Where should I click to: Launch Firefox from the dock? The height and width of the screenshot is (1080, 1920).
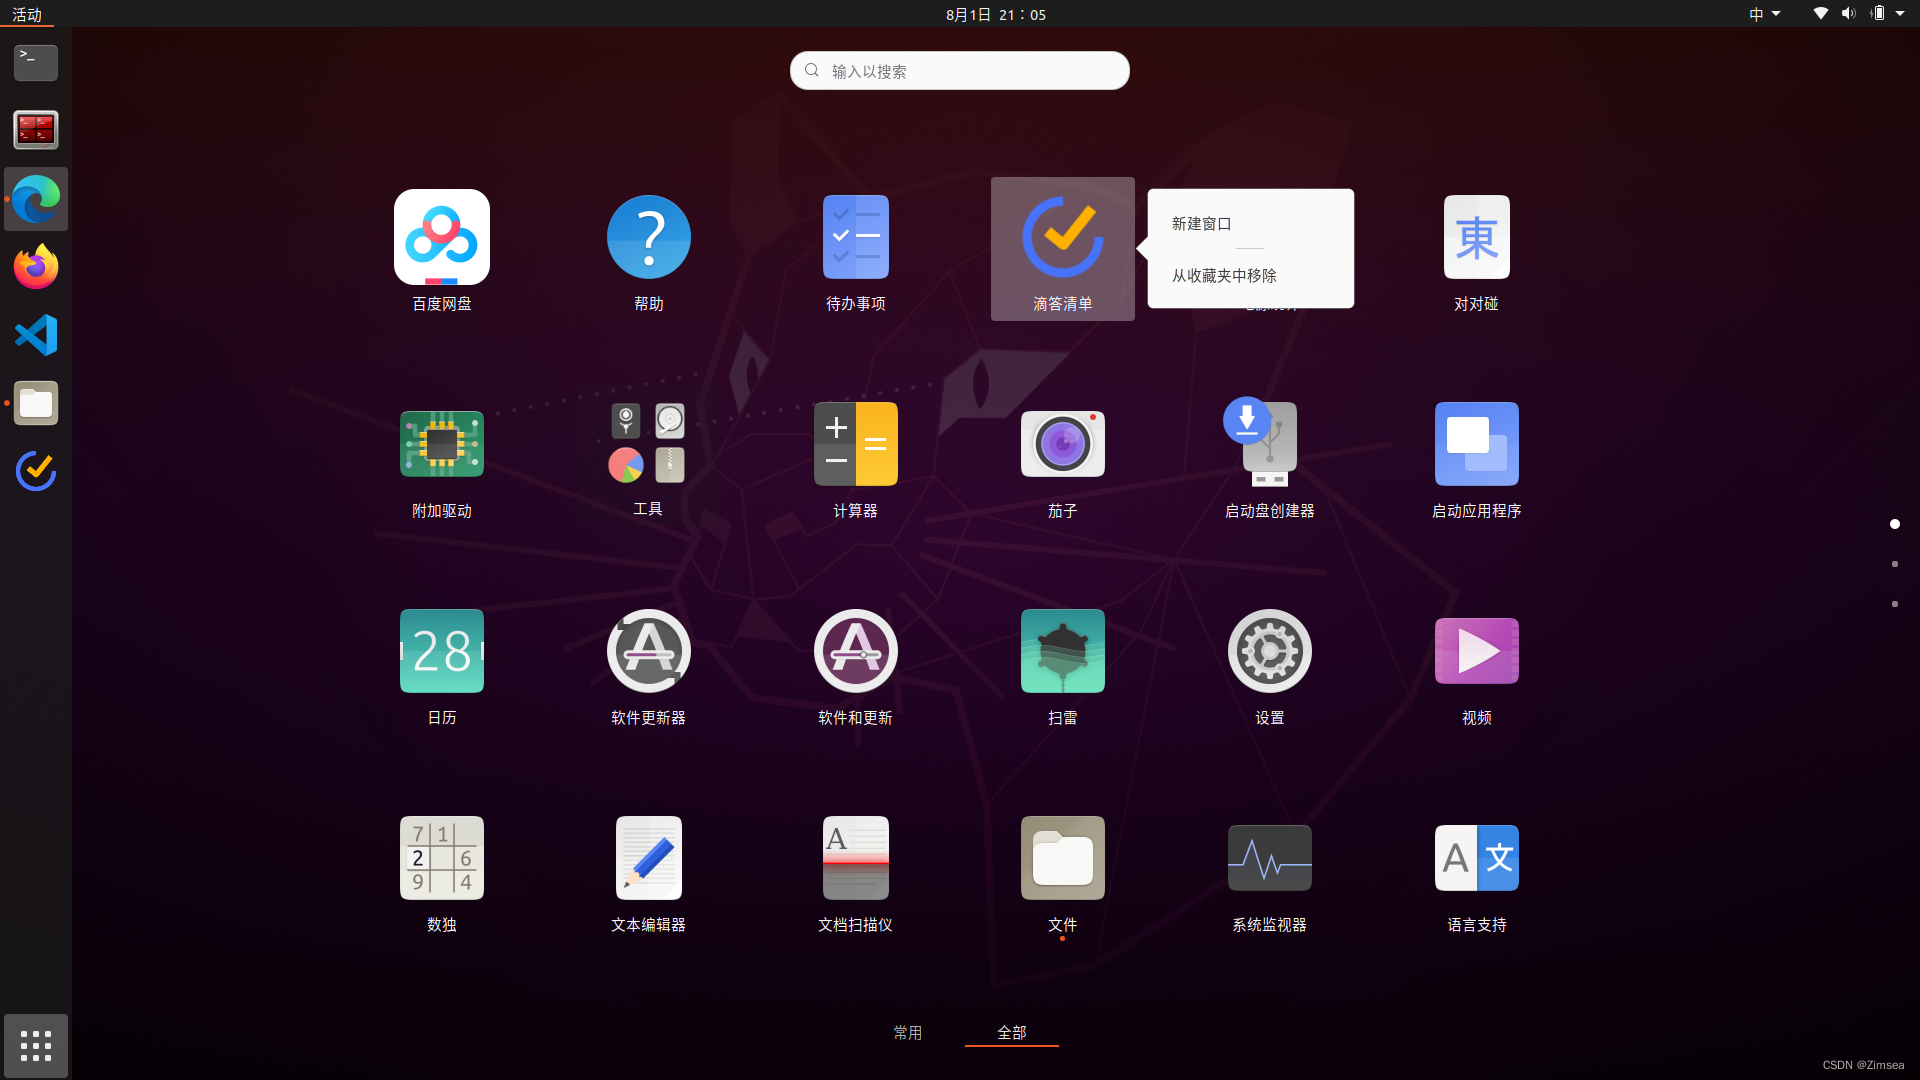click(x=35, y=267)
